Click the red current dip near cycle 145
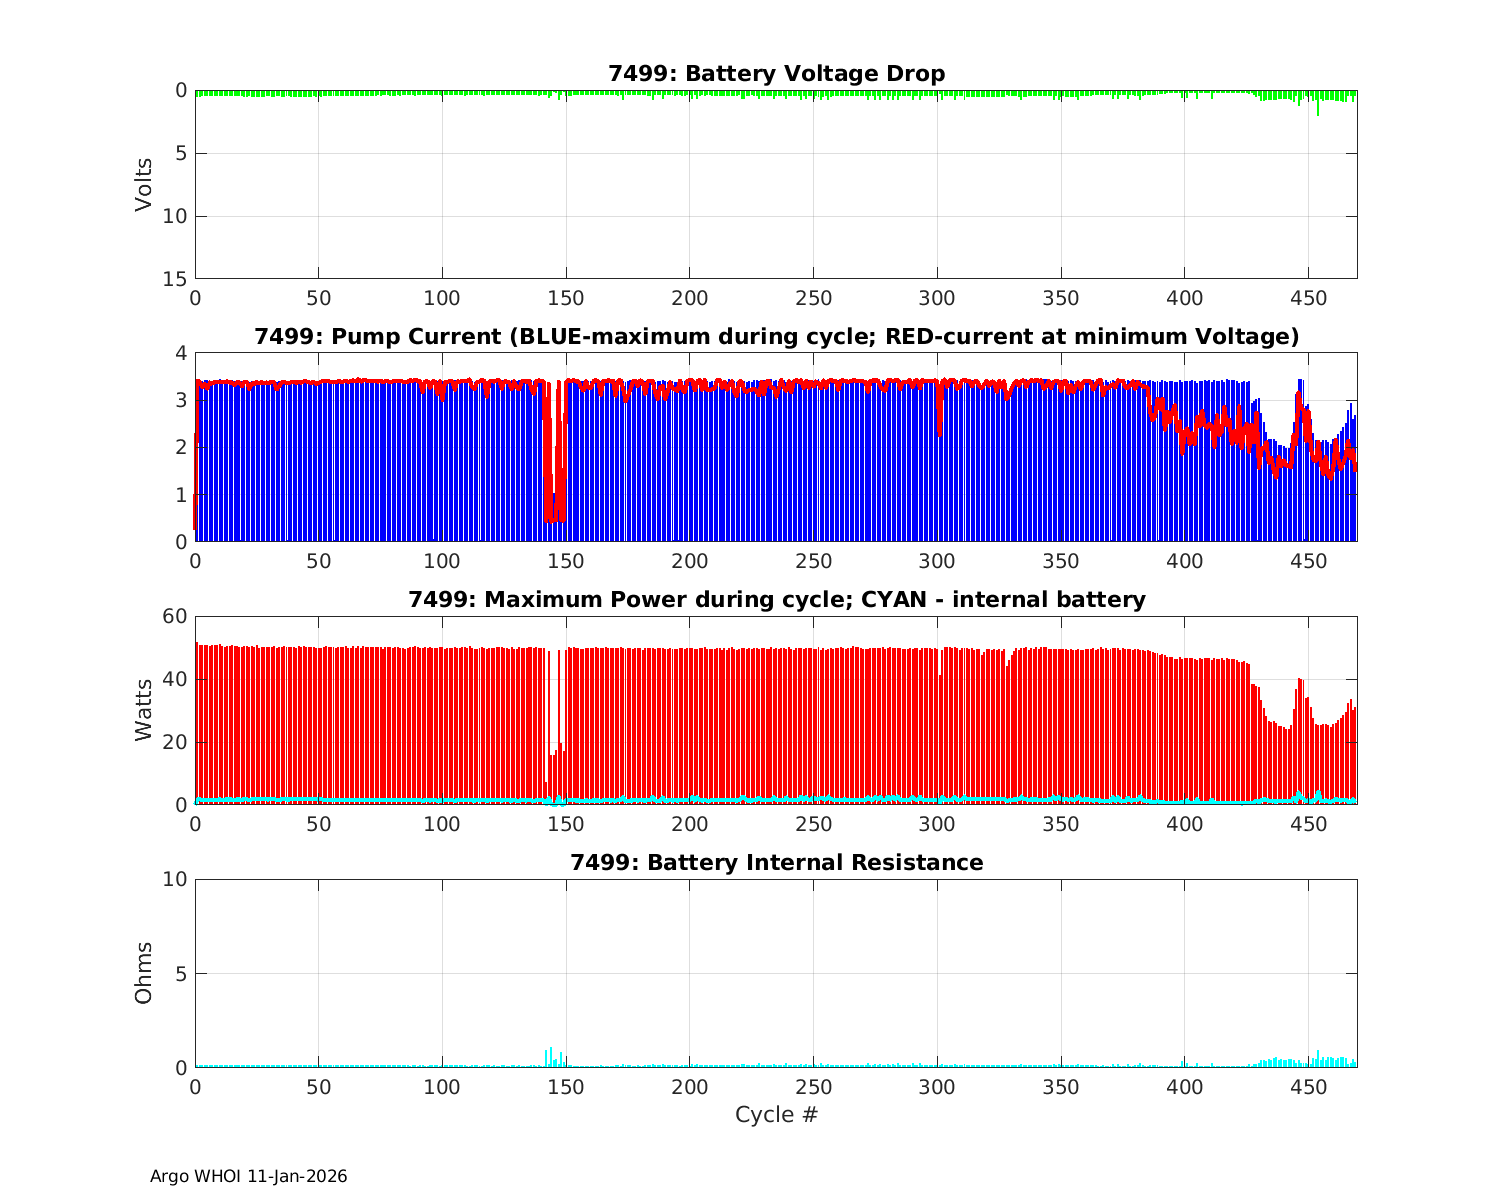The width and height of the screenshot is (1500, 1200). point(549,500)
